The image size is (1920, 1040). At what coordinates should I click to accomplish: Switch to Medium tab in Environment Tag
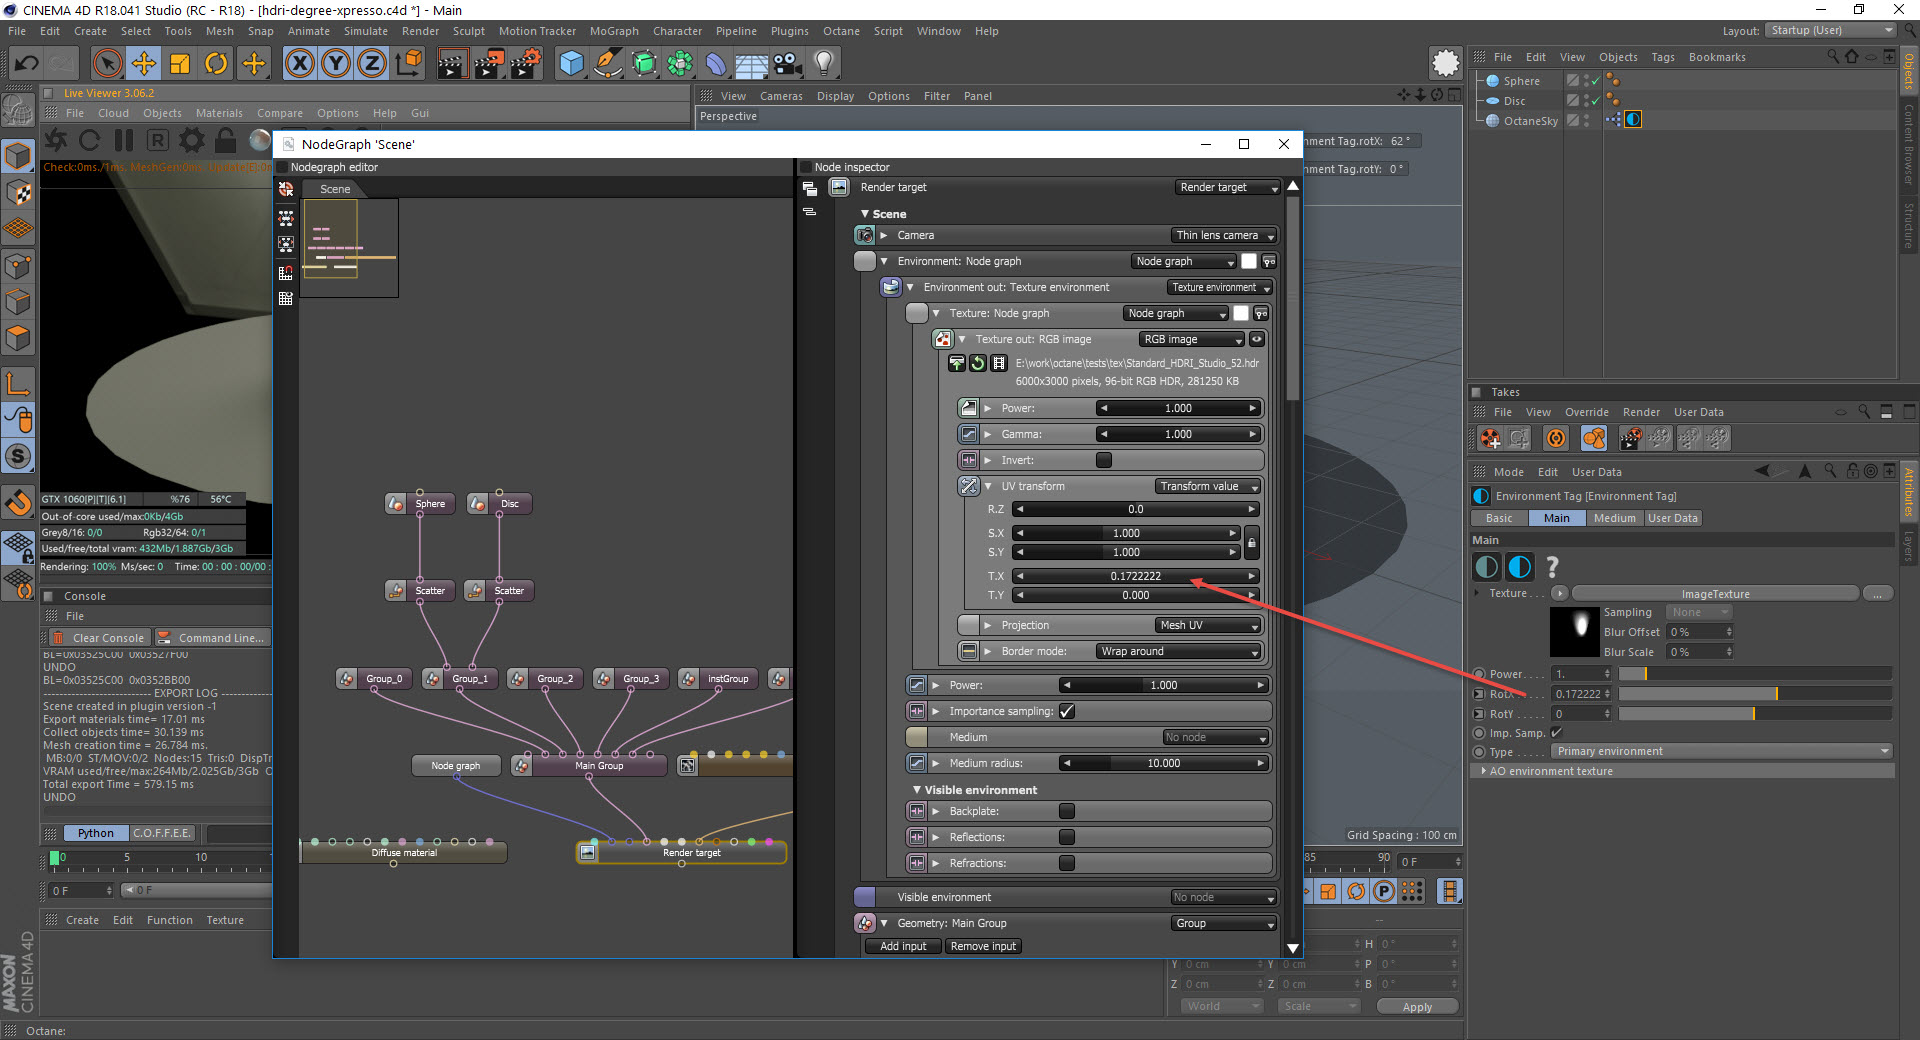click(x=1614, y=518)
